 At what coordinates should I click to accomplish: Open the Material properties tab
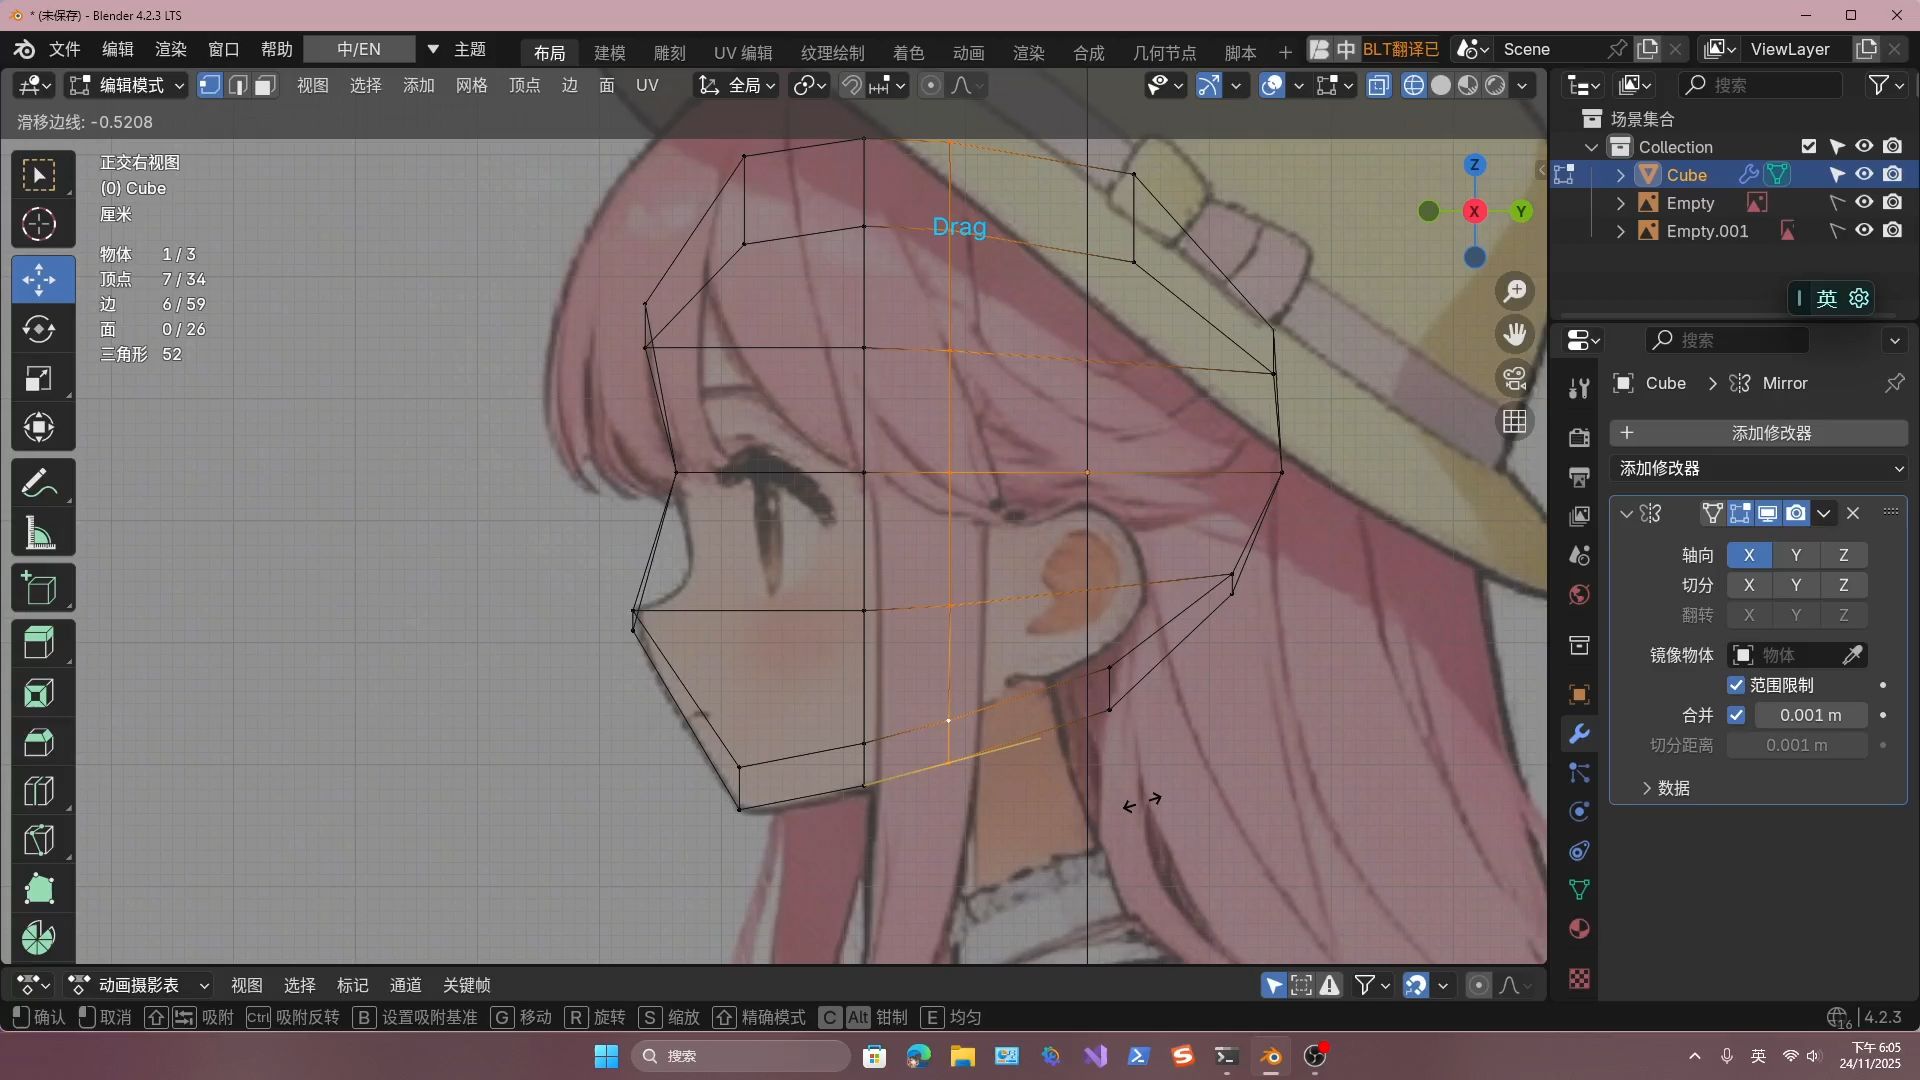click(x=1579, y=929)
